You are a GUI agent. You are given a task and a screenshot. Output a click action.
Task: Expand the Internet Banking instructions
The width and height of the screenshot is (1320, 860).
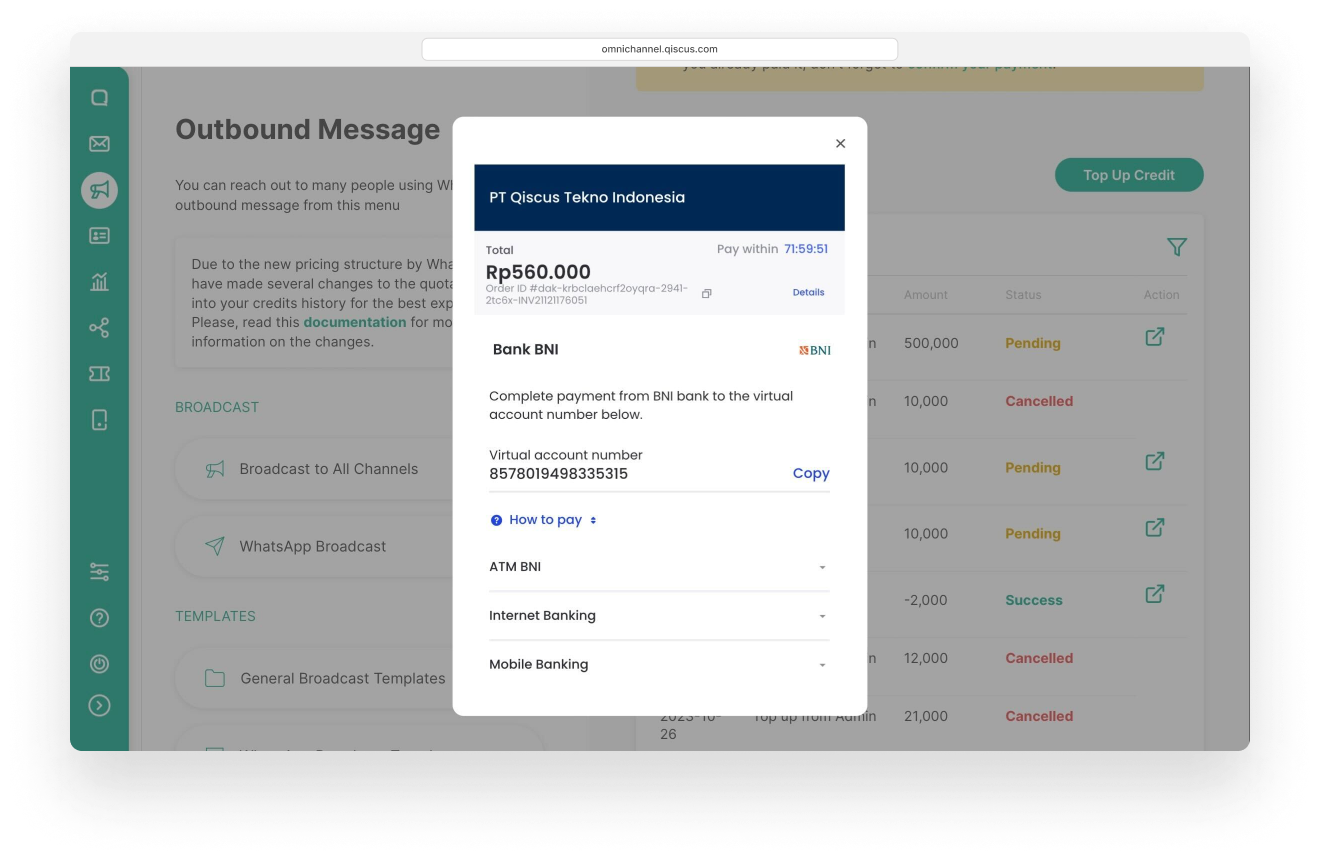click(x=659, y=616)
